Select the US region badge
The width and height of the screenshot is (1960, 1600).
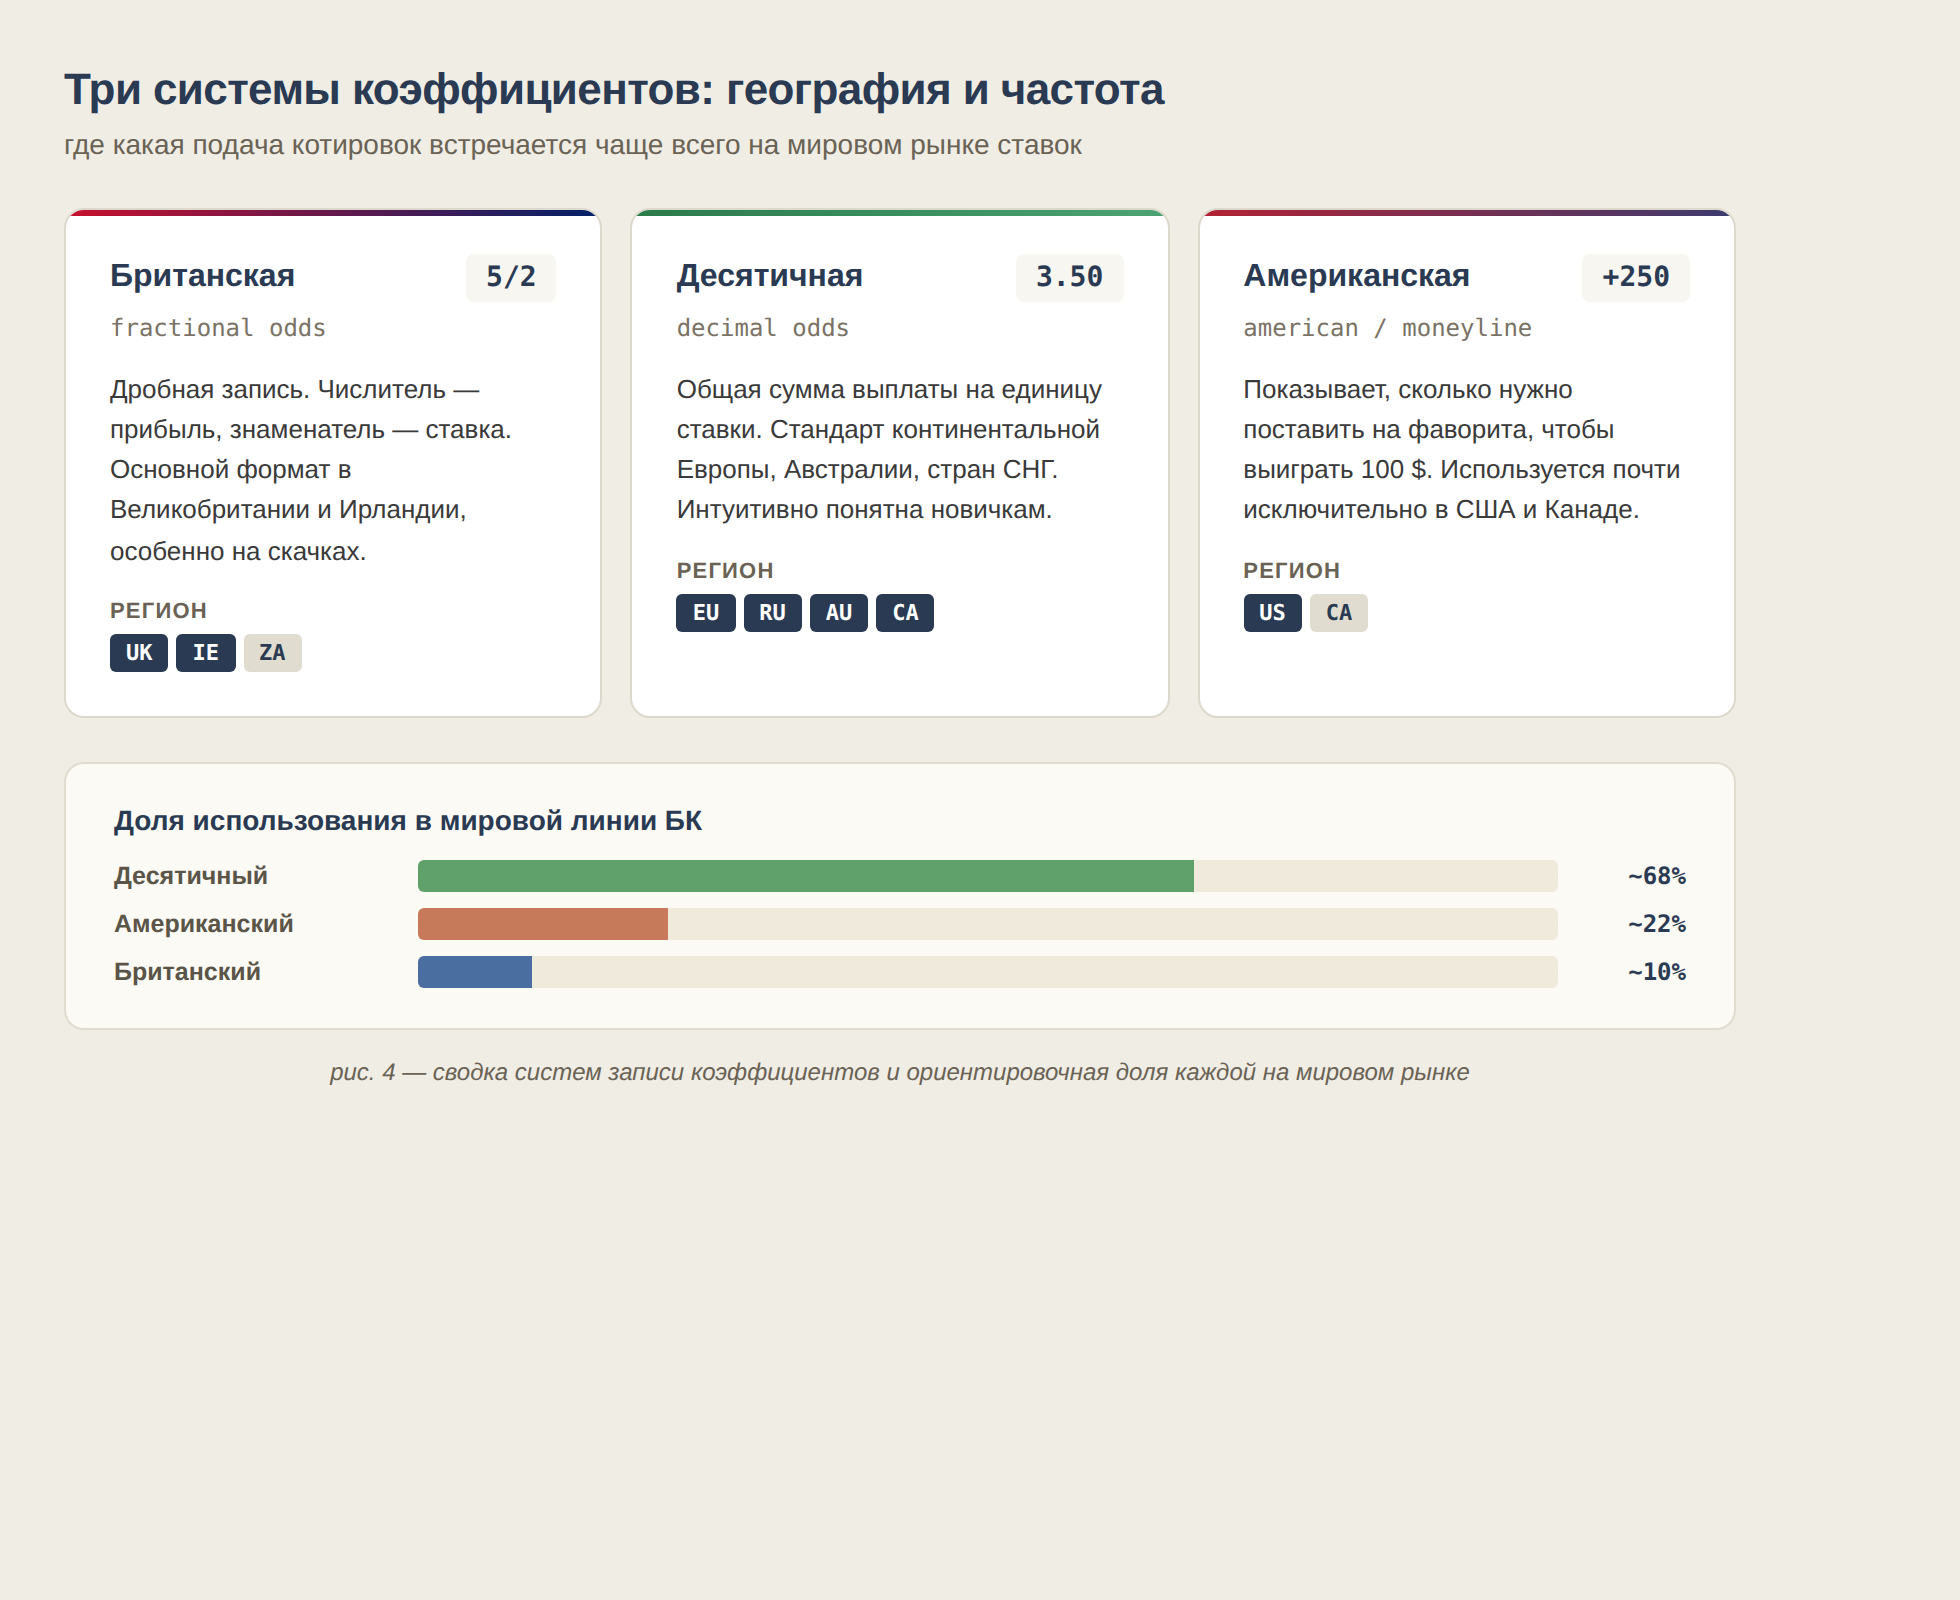1272,613
